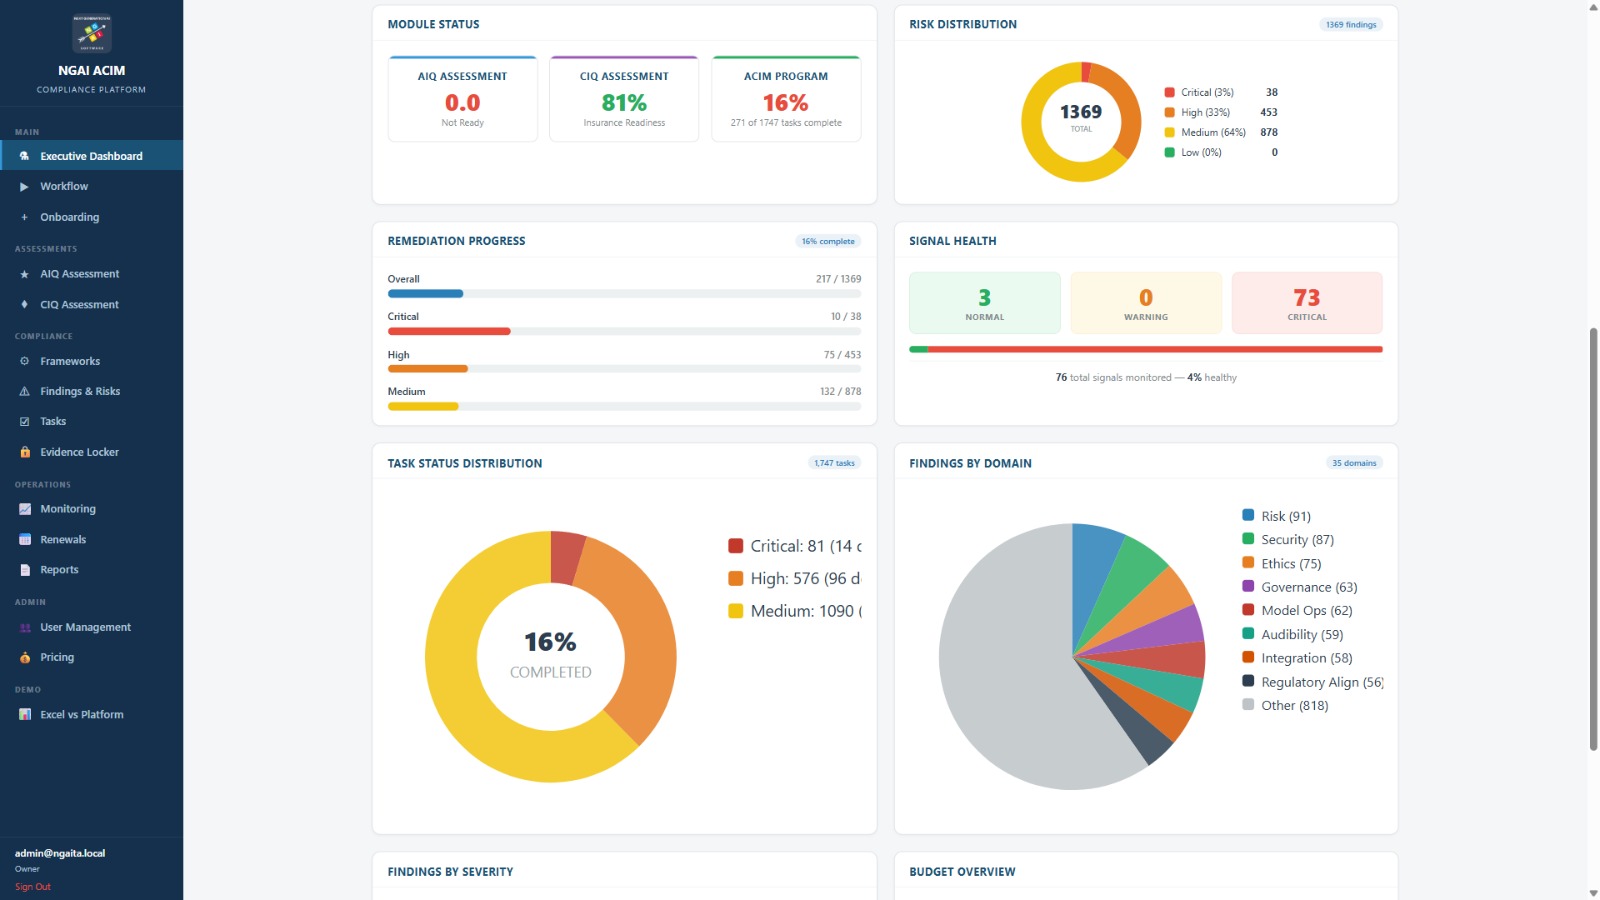Screen dimensions: 1600x900
Task: Click the Overall remediation progress bar
Action: 624,294
